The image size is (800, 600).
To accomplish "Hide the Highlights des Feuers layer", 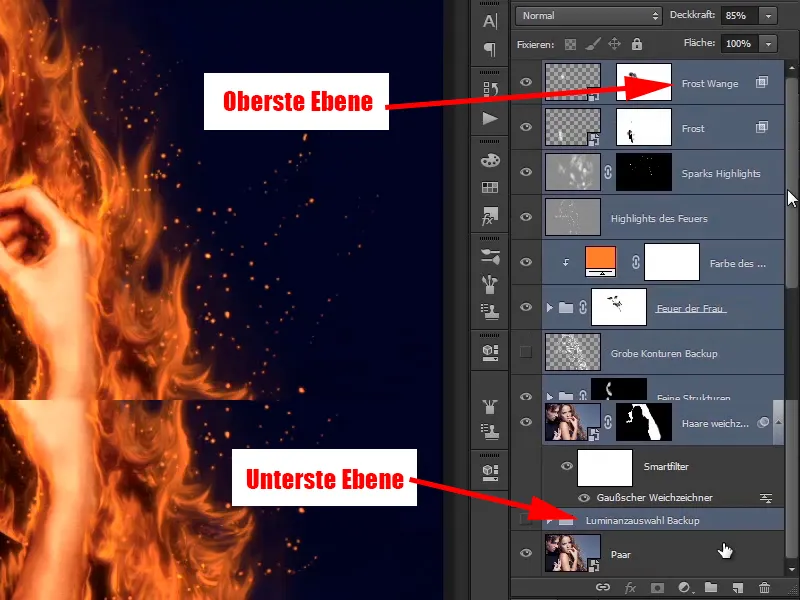I will (526, 217).
